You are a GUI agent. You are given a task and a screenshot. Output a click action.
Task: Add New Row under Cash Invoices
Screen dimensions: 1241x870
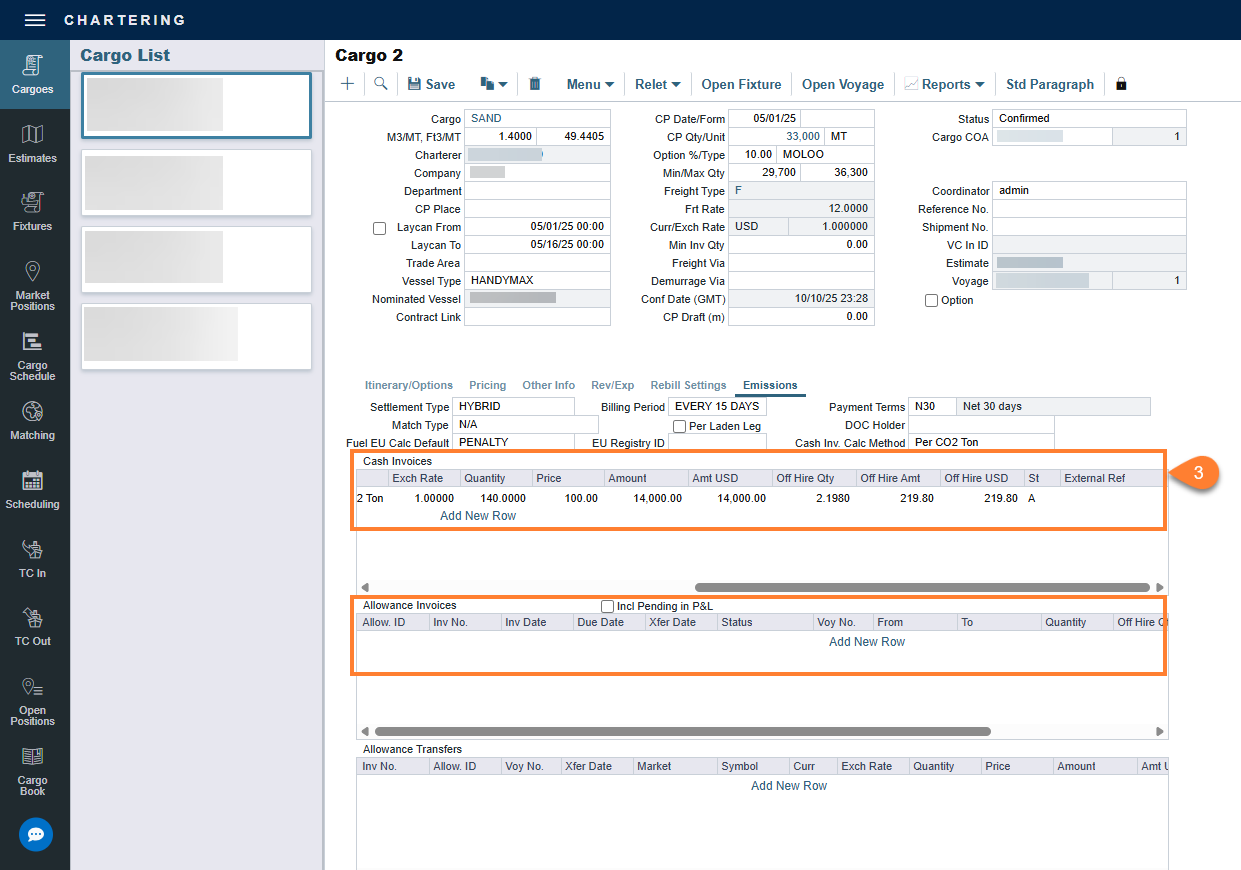click(x=478, y=516)
